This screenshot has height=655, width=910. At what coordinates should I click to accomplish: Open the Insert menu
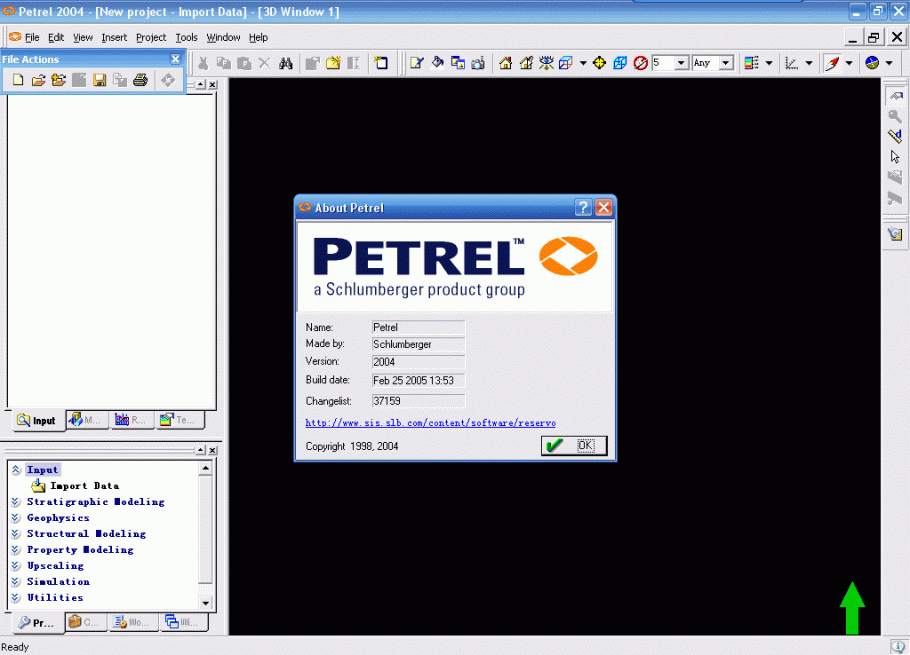coord(114,37)
